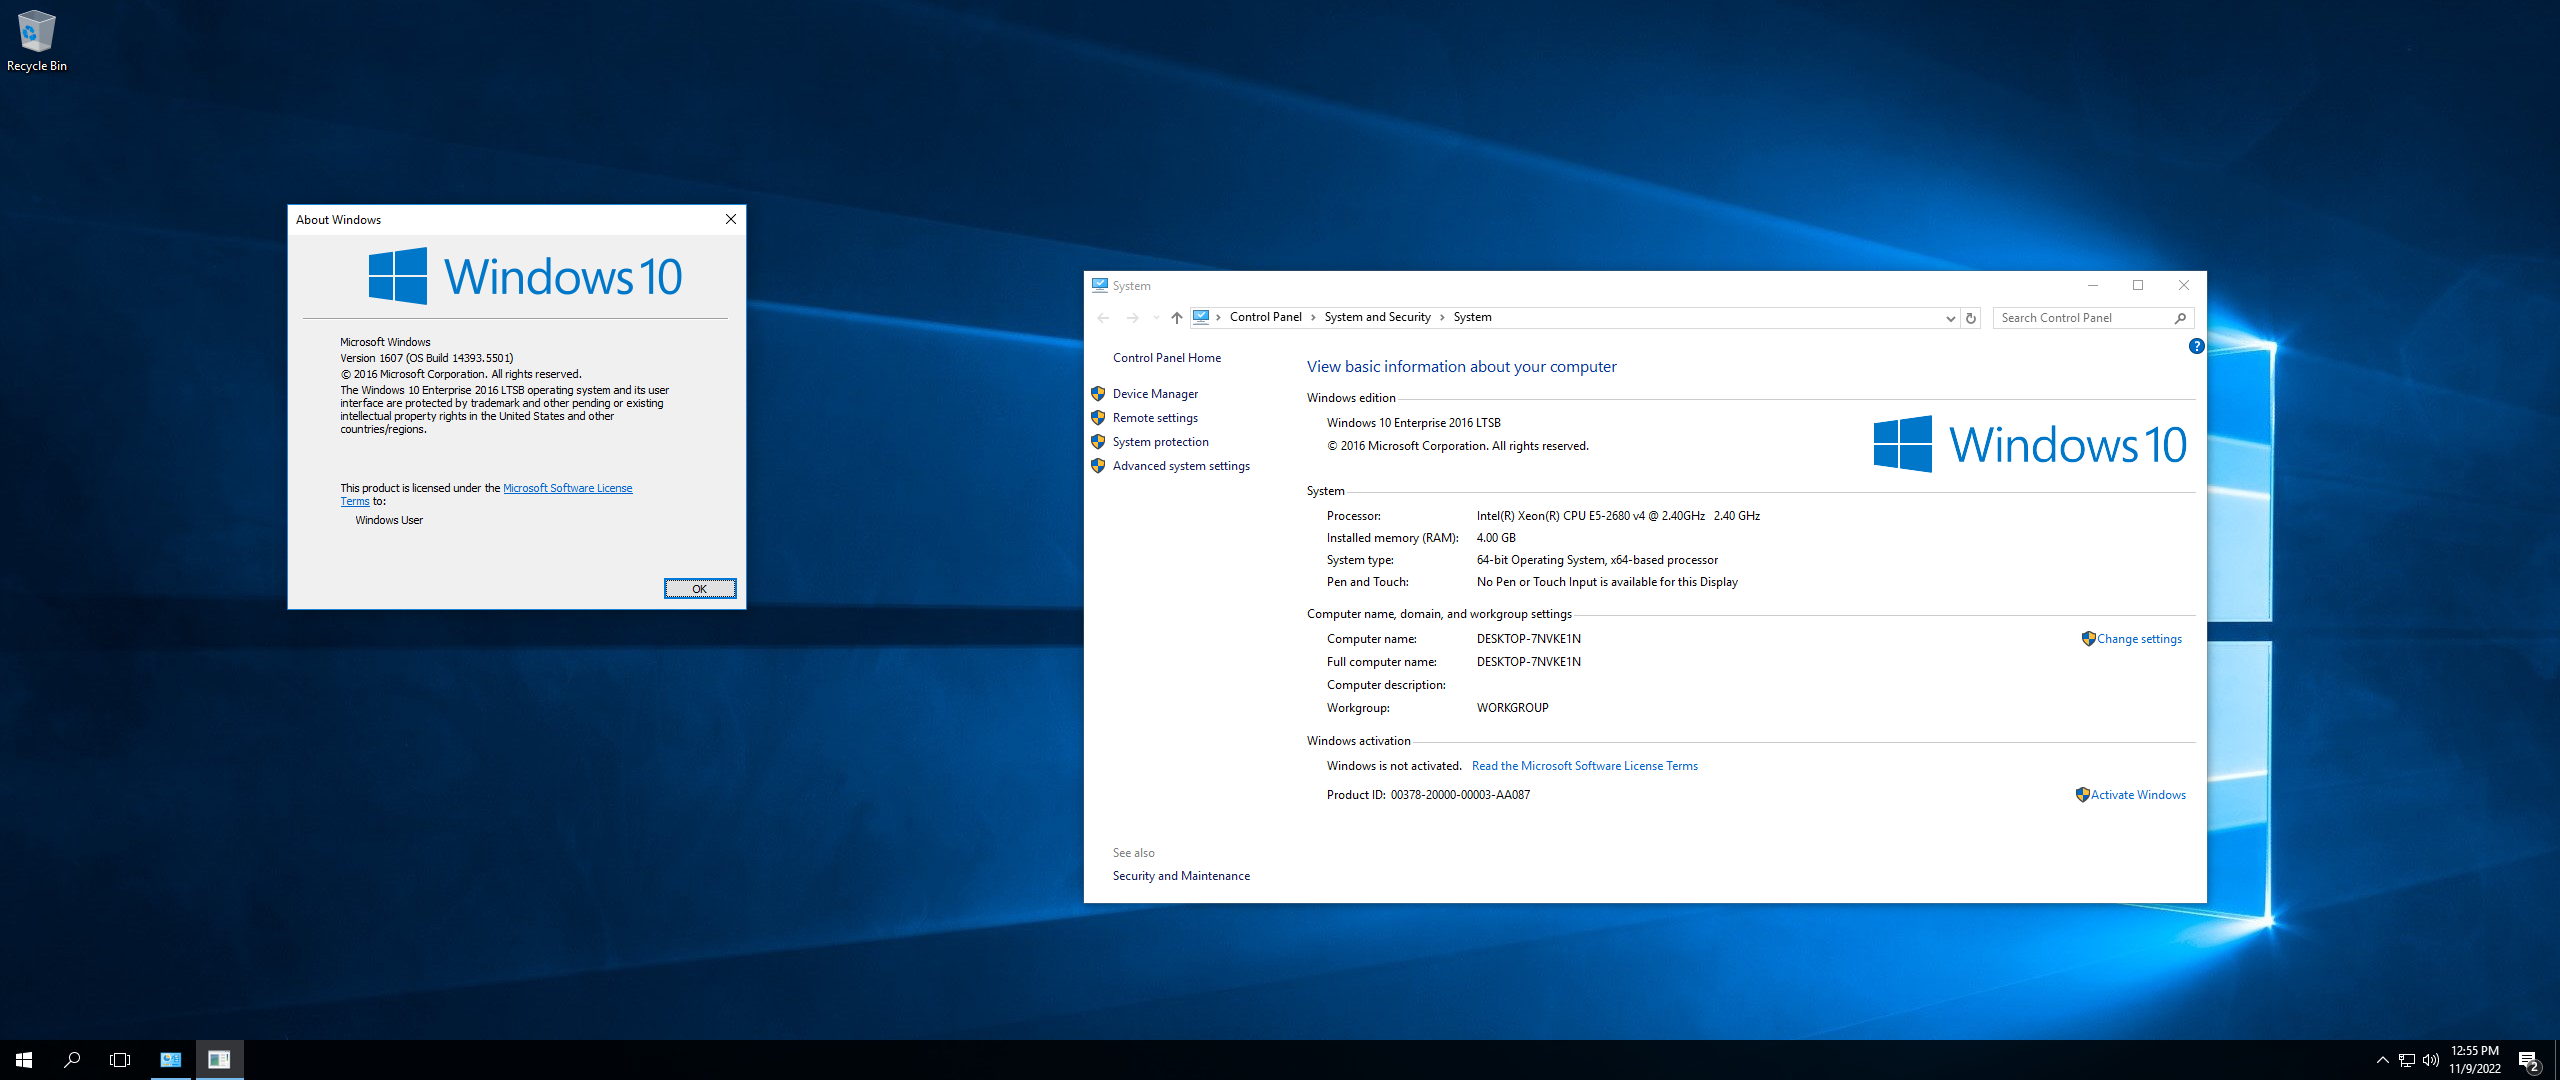Open the blue help question mark
Screen dimensions: 2560x1080
2196,346
